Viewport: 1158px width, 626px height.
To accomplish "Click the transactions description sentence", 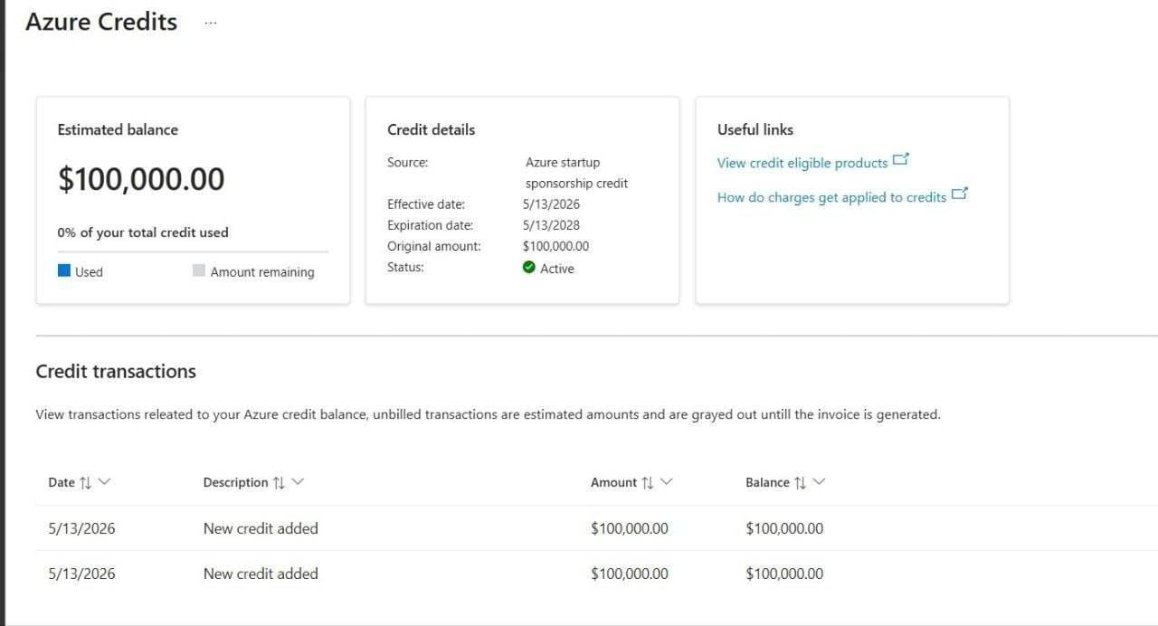I will point(488,415).
